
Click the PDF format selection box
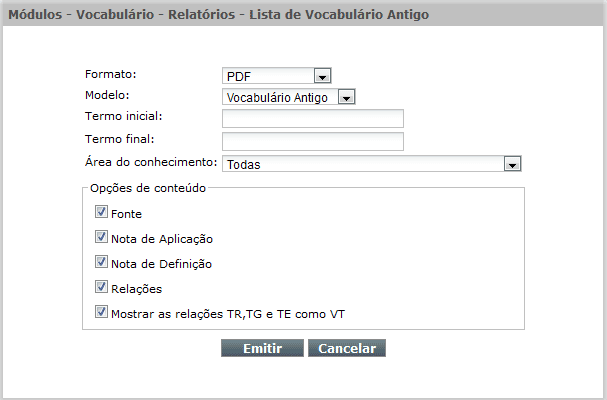point(276,76)
